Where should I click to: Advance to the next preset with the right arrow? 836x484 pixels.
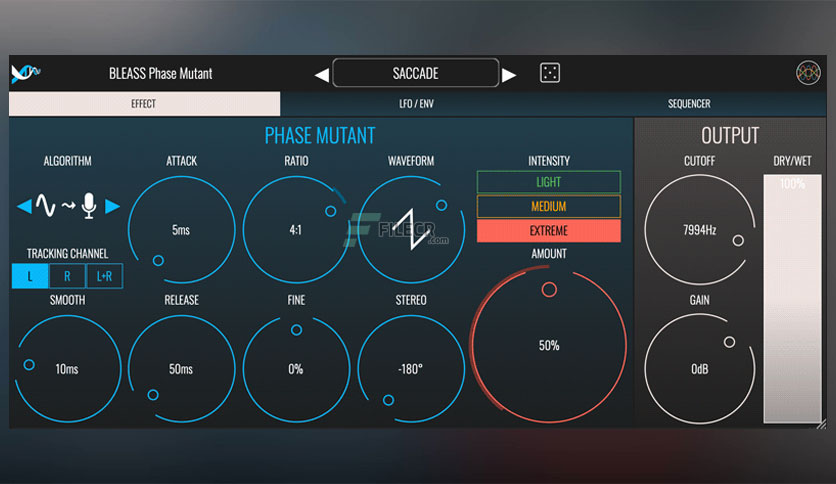pos(509,75)
